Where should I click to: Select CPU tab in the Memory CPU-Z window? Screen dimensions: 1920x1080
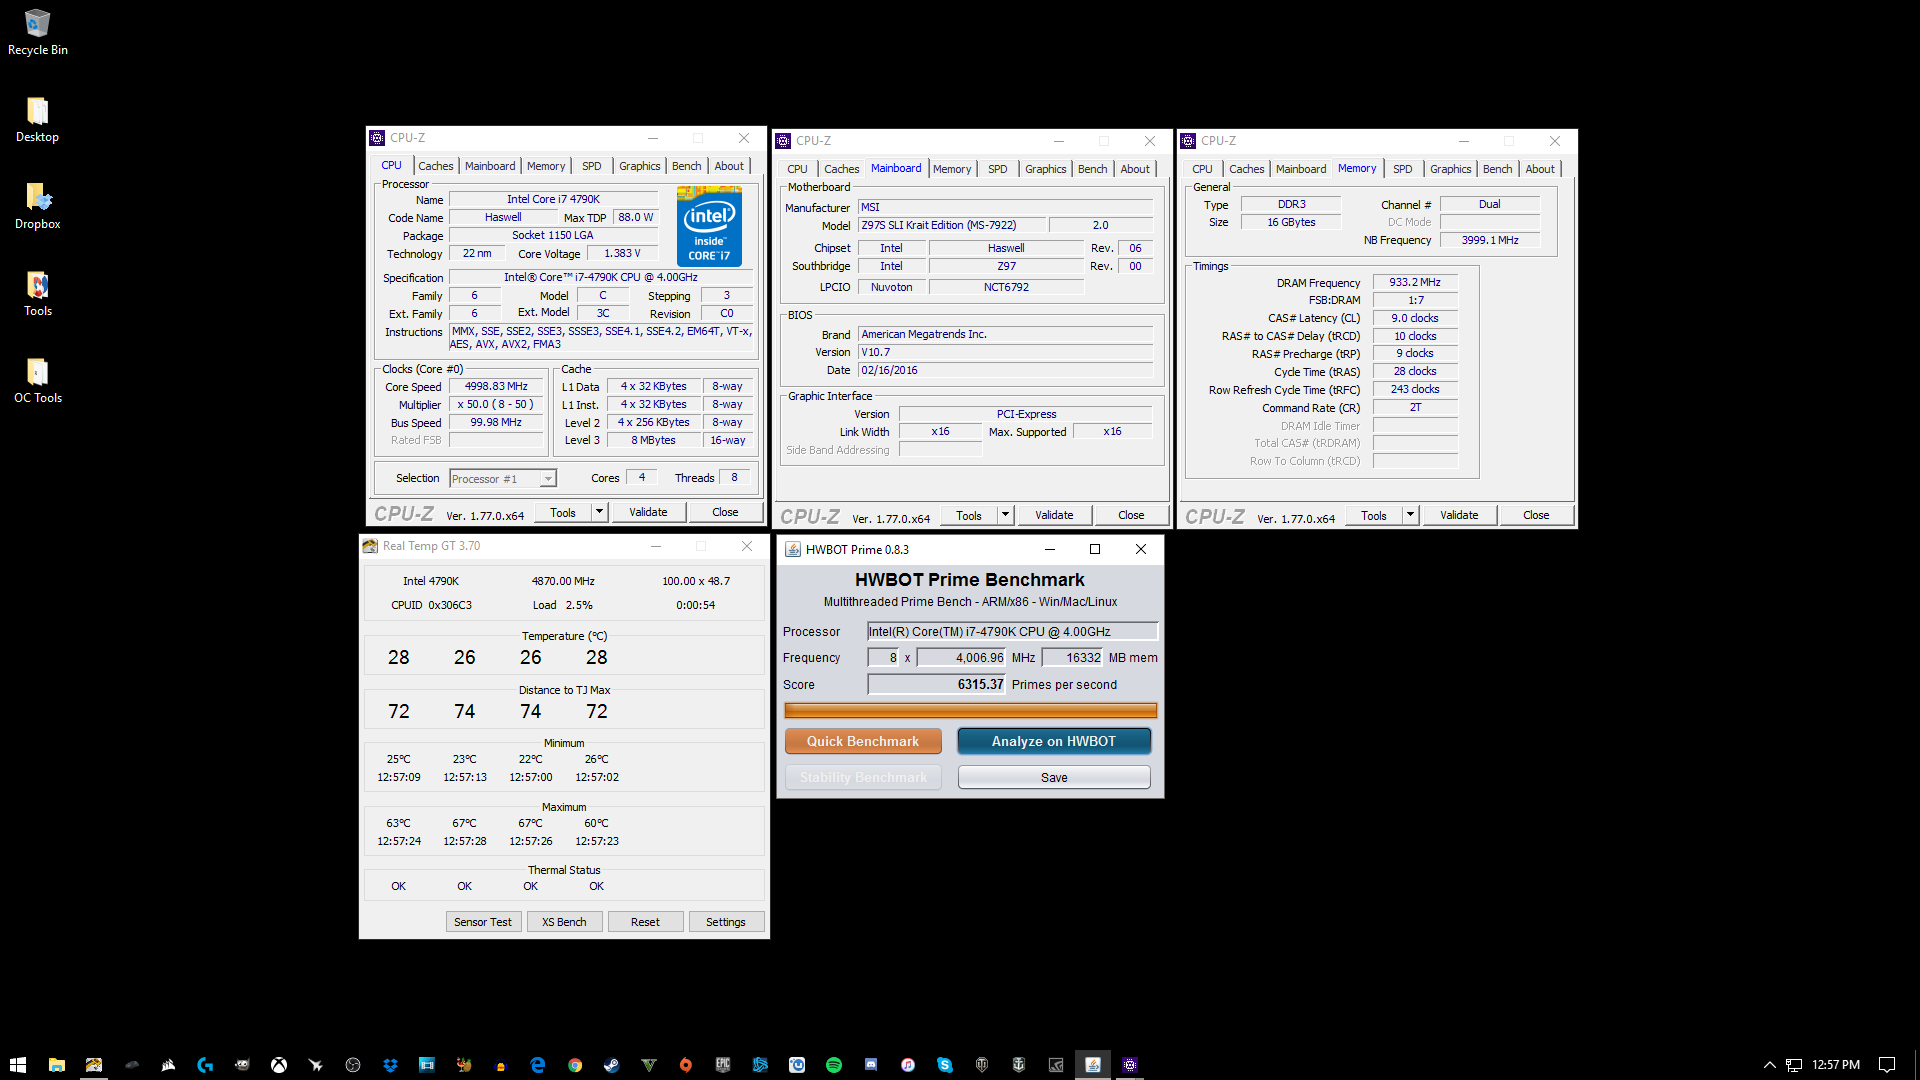pyautogui.click(x=1202, y=169)
